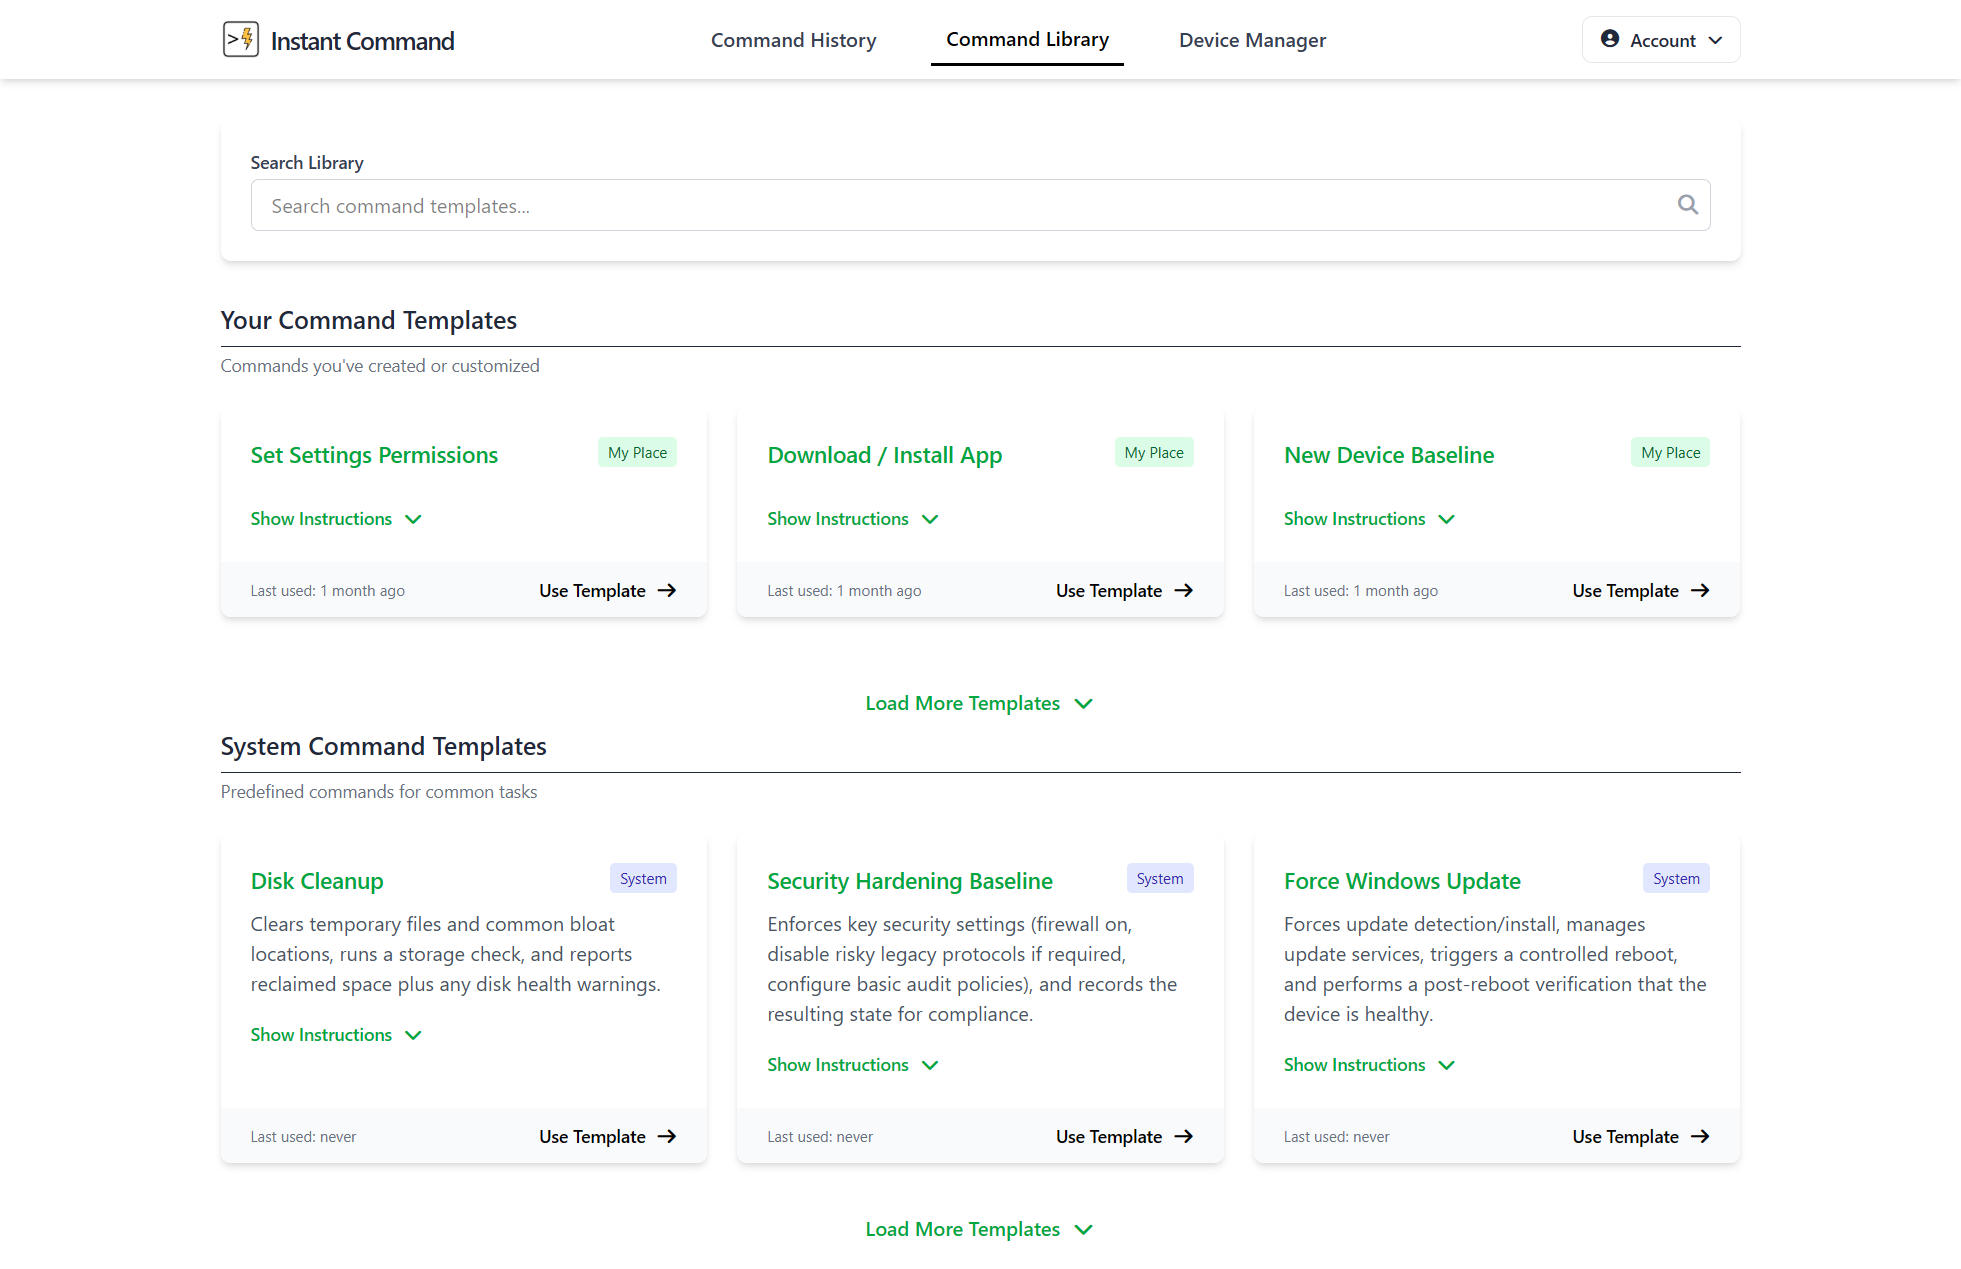Click the account profile icon
The height and width of the screenshot is (1269, 1961).
[x=1609, y=39]
